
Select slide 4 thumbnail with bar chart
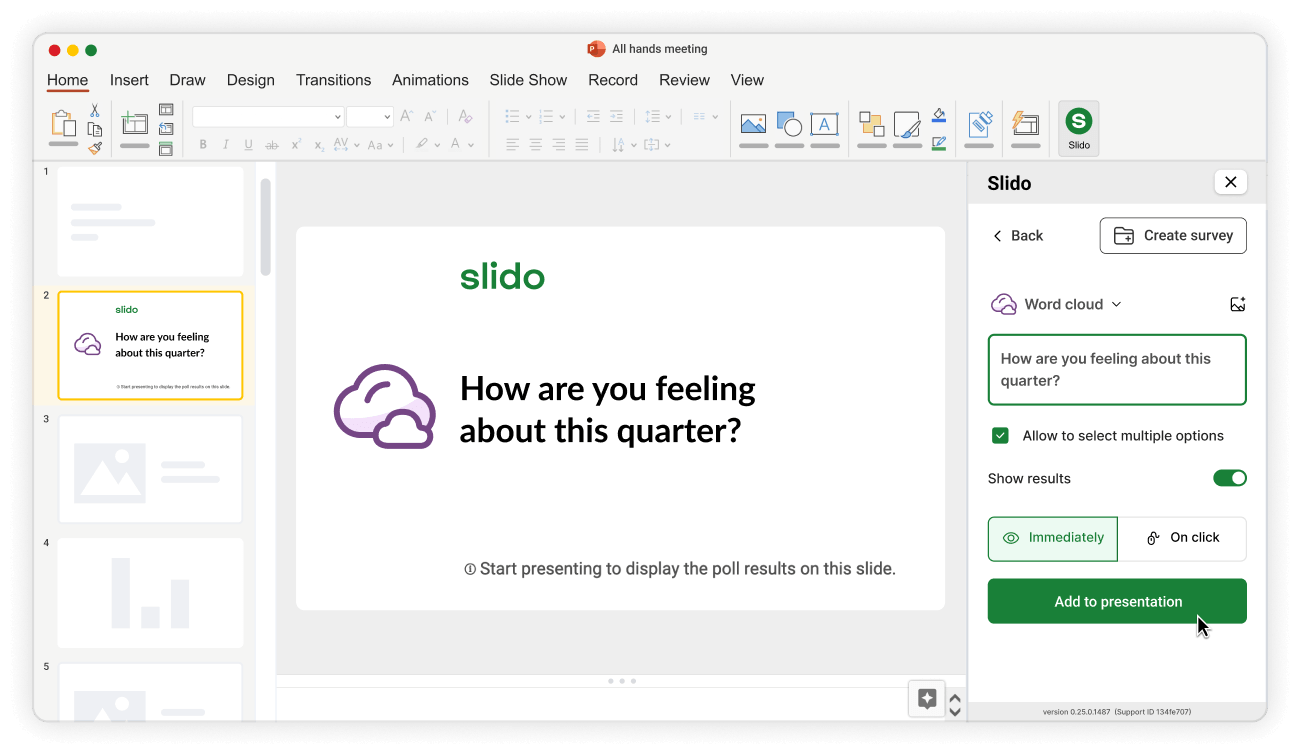click(150, 593)
